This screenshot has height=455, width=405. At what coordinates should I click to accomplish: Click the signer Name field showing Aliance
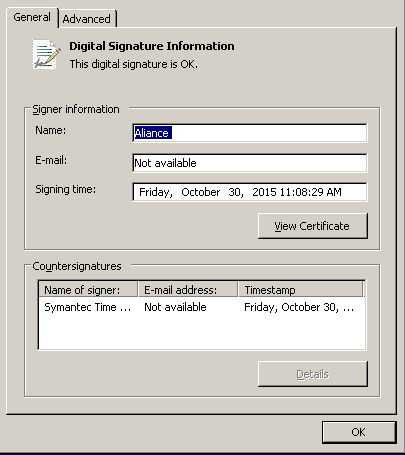tap(250, 133)
